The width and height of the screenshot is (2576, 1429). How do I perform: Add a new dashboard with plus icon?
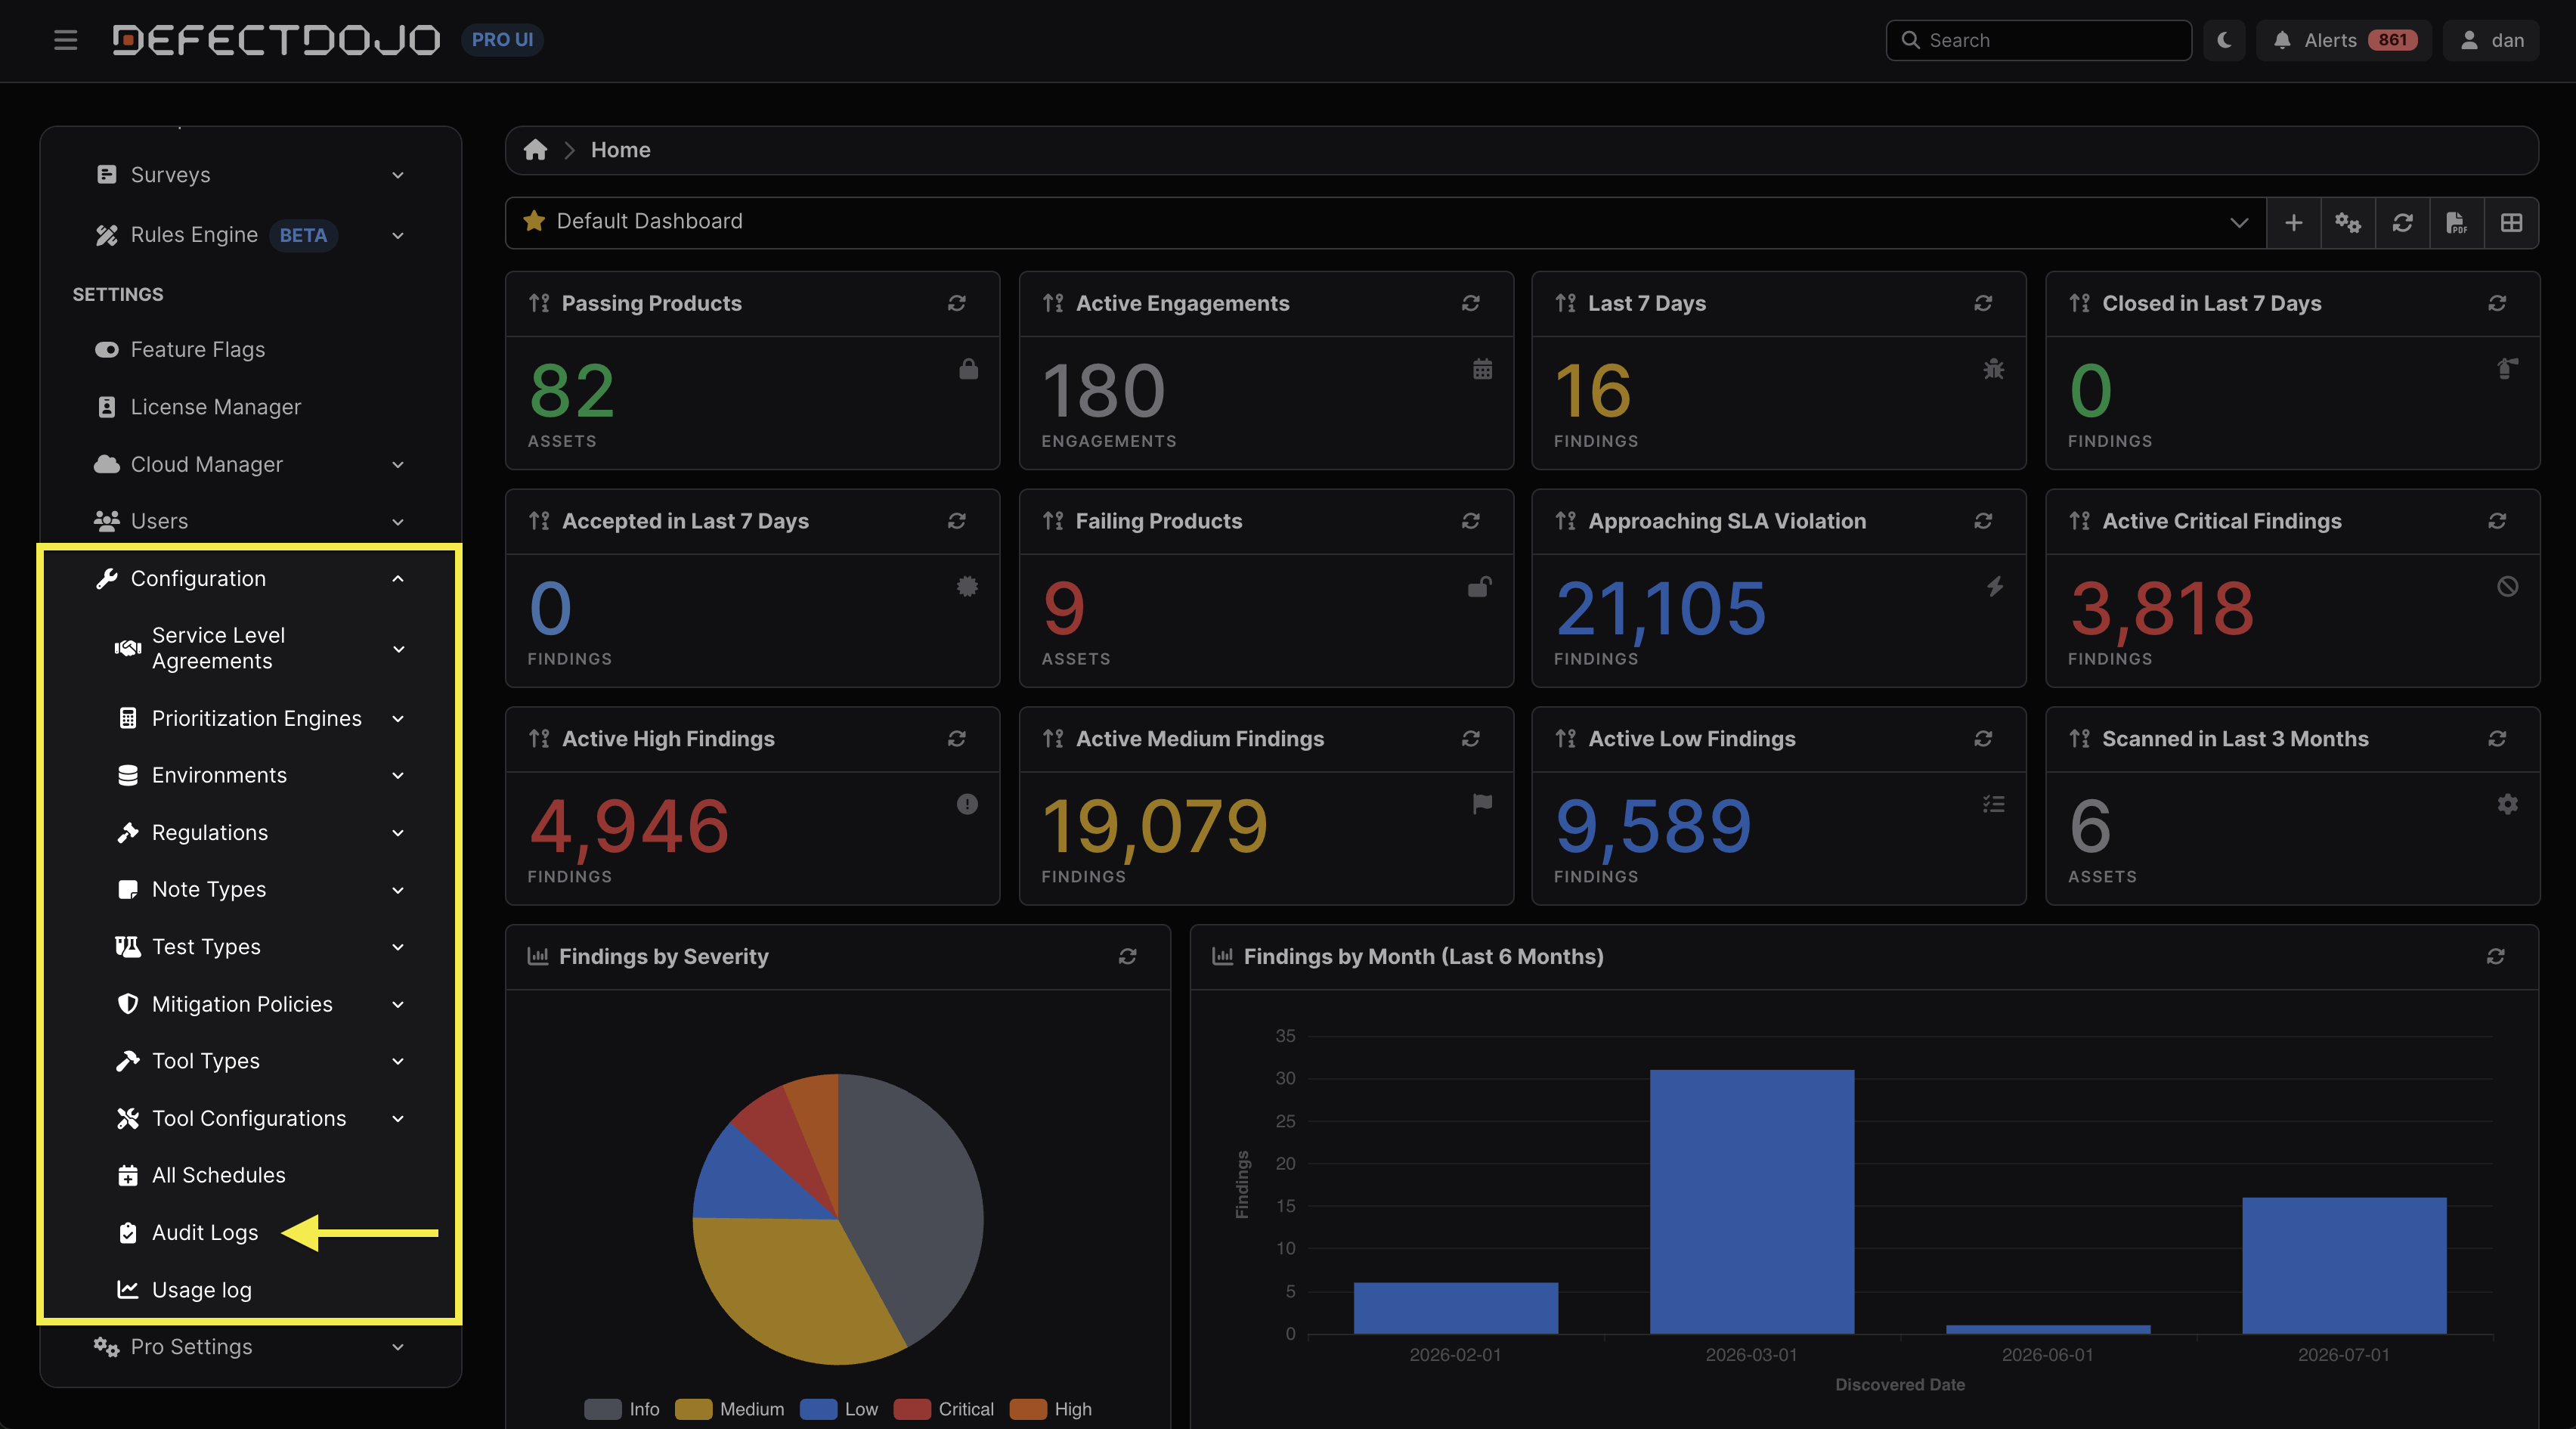pos(2293,222)
